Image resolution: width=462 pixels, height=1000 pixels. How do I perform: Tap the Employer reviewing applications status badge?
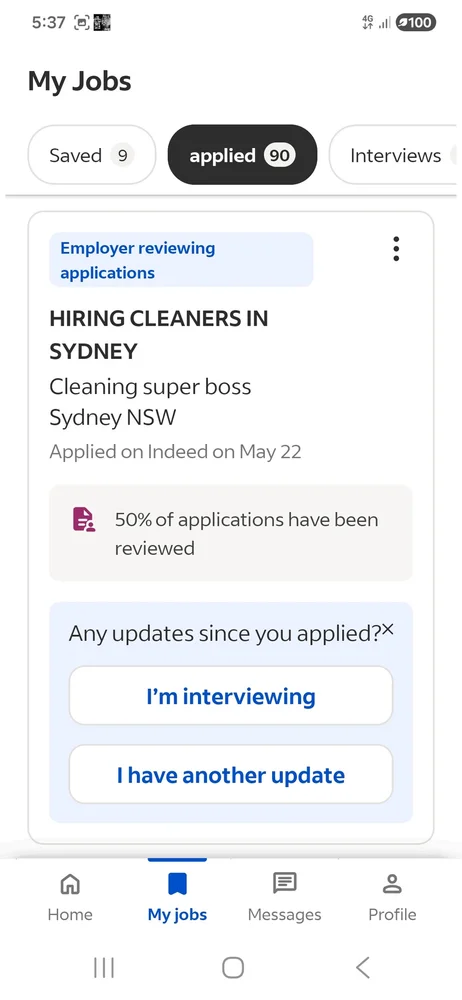(x=181, y=260)
